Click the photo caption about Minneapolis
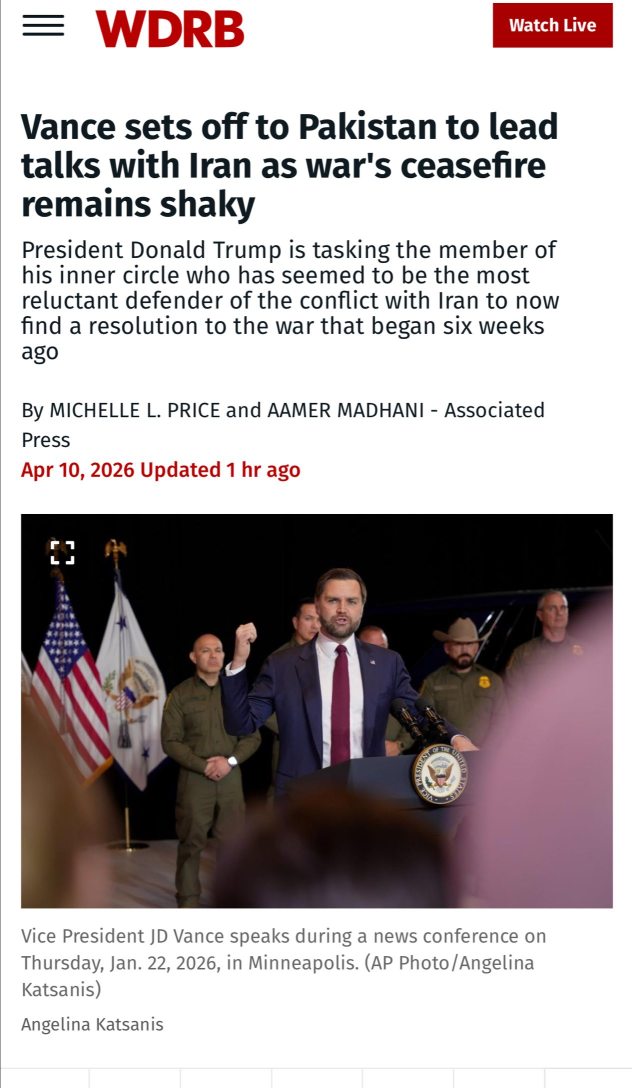The height and width of the screenshot is (1088, 632). [x=283, y=962]
